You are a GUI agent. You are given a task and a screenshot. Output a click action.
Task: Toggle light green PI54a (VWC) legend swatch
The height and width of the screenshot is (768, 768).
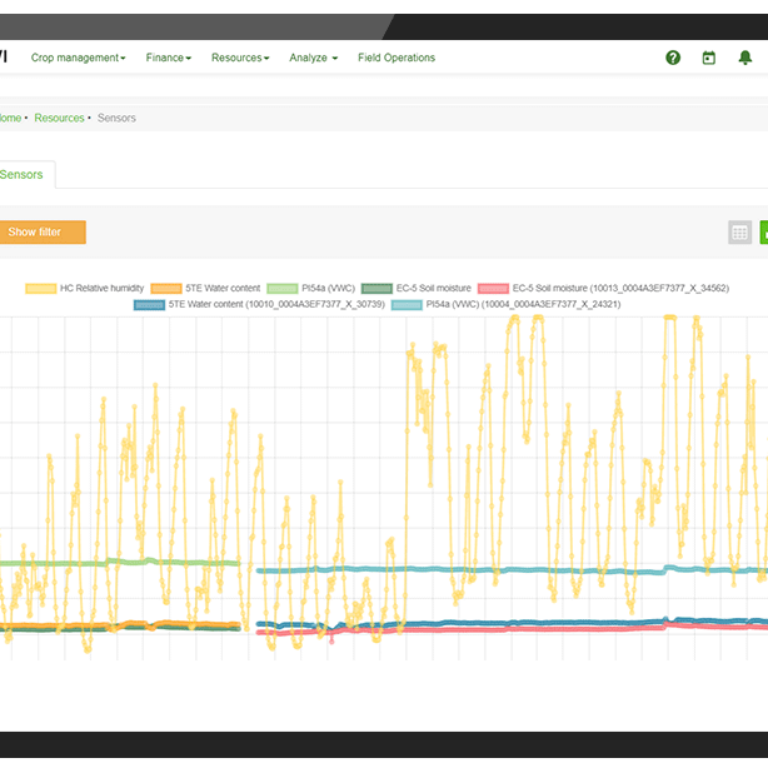pyautogui.click(x=282, y=288)
